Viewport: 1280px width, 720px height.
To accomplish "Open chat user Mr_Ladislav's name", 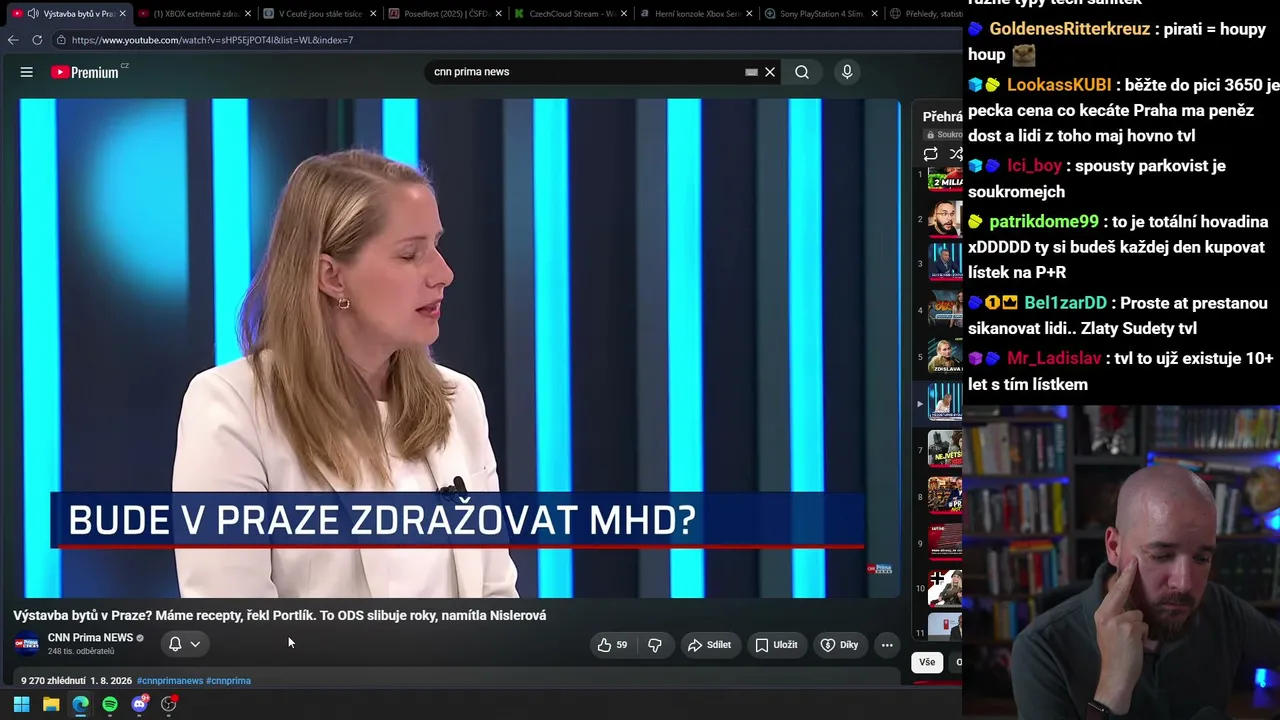I will (1054, 358).
